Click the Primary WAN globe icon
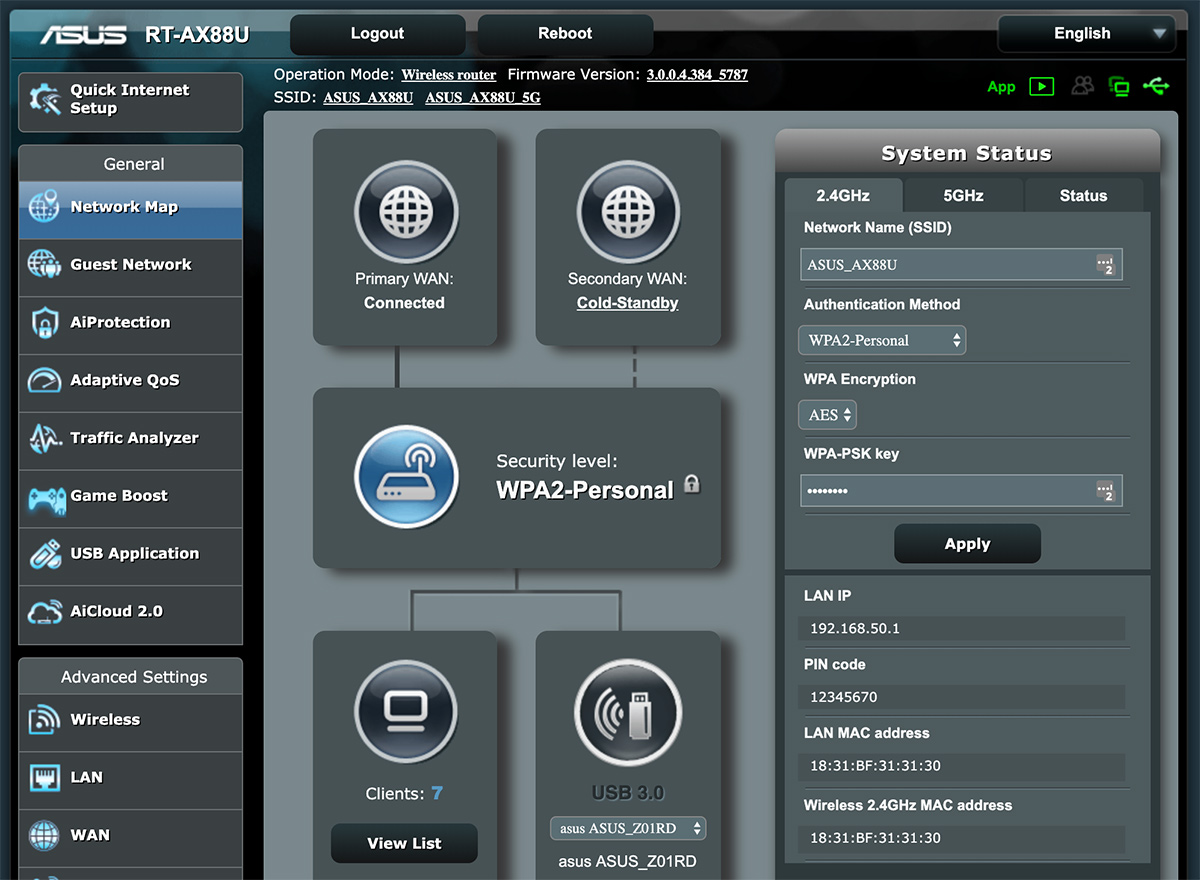 (405, 212)
